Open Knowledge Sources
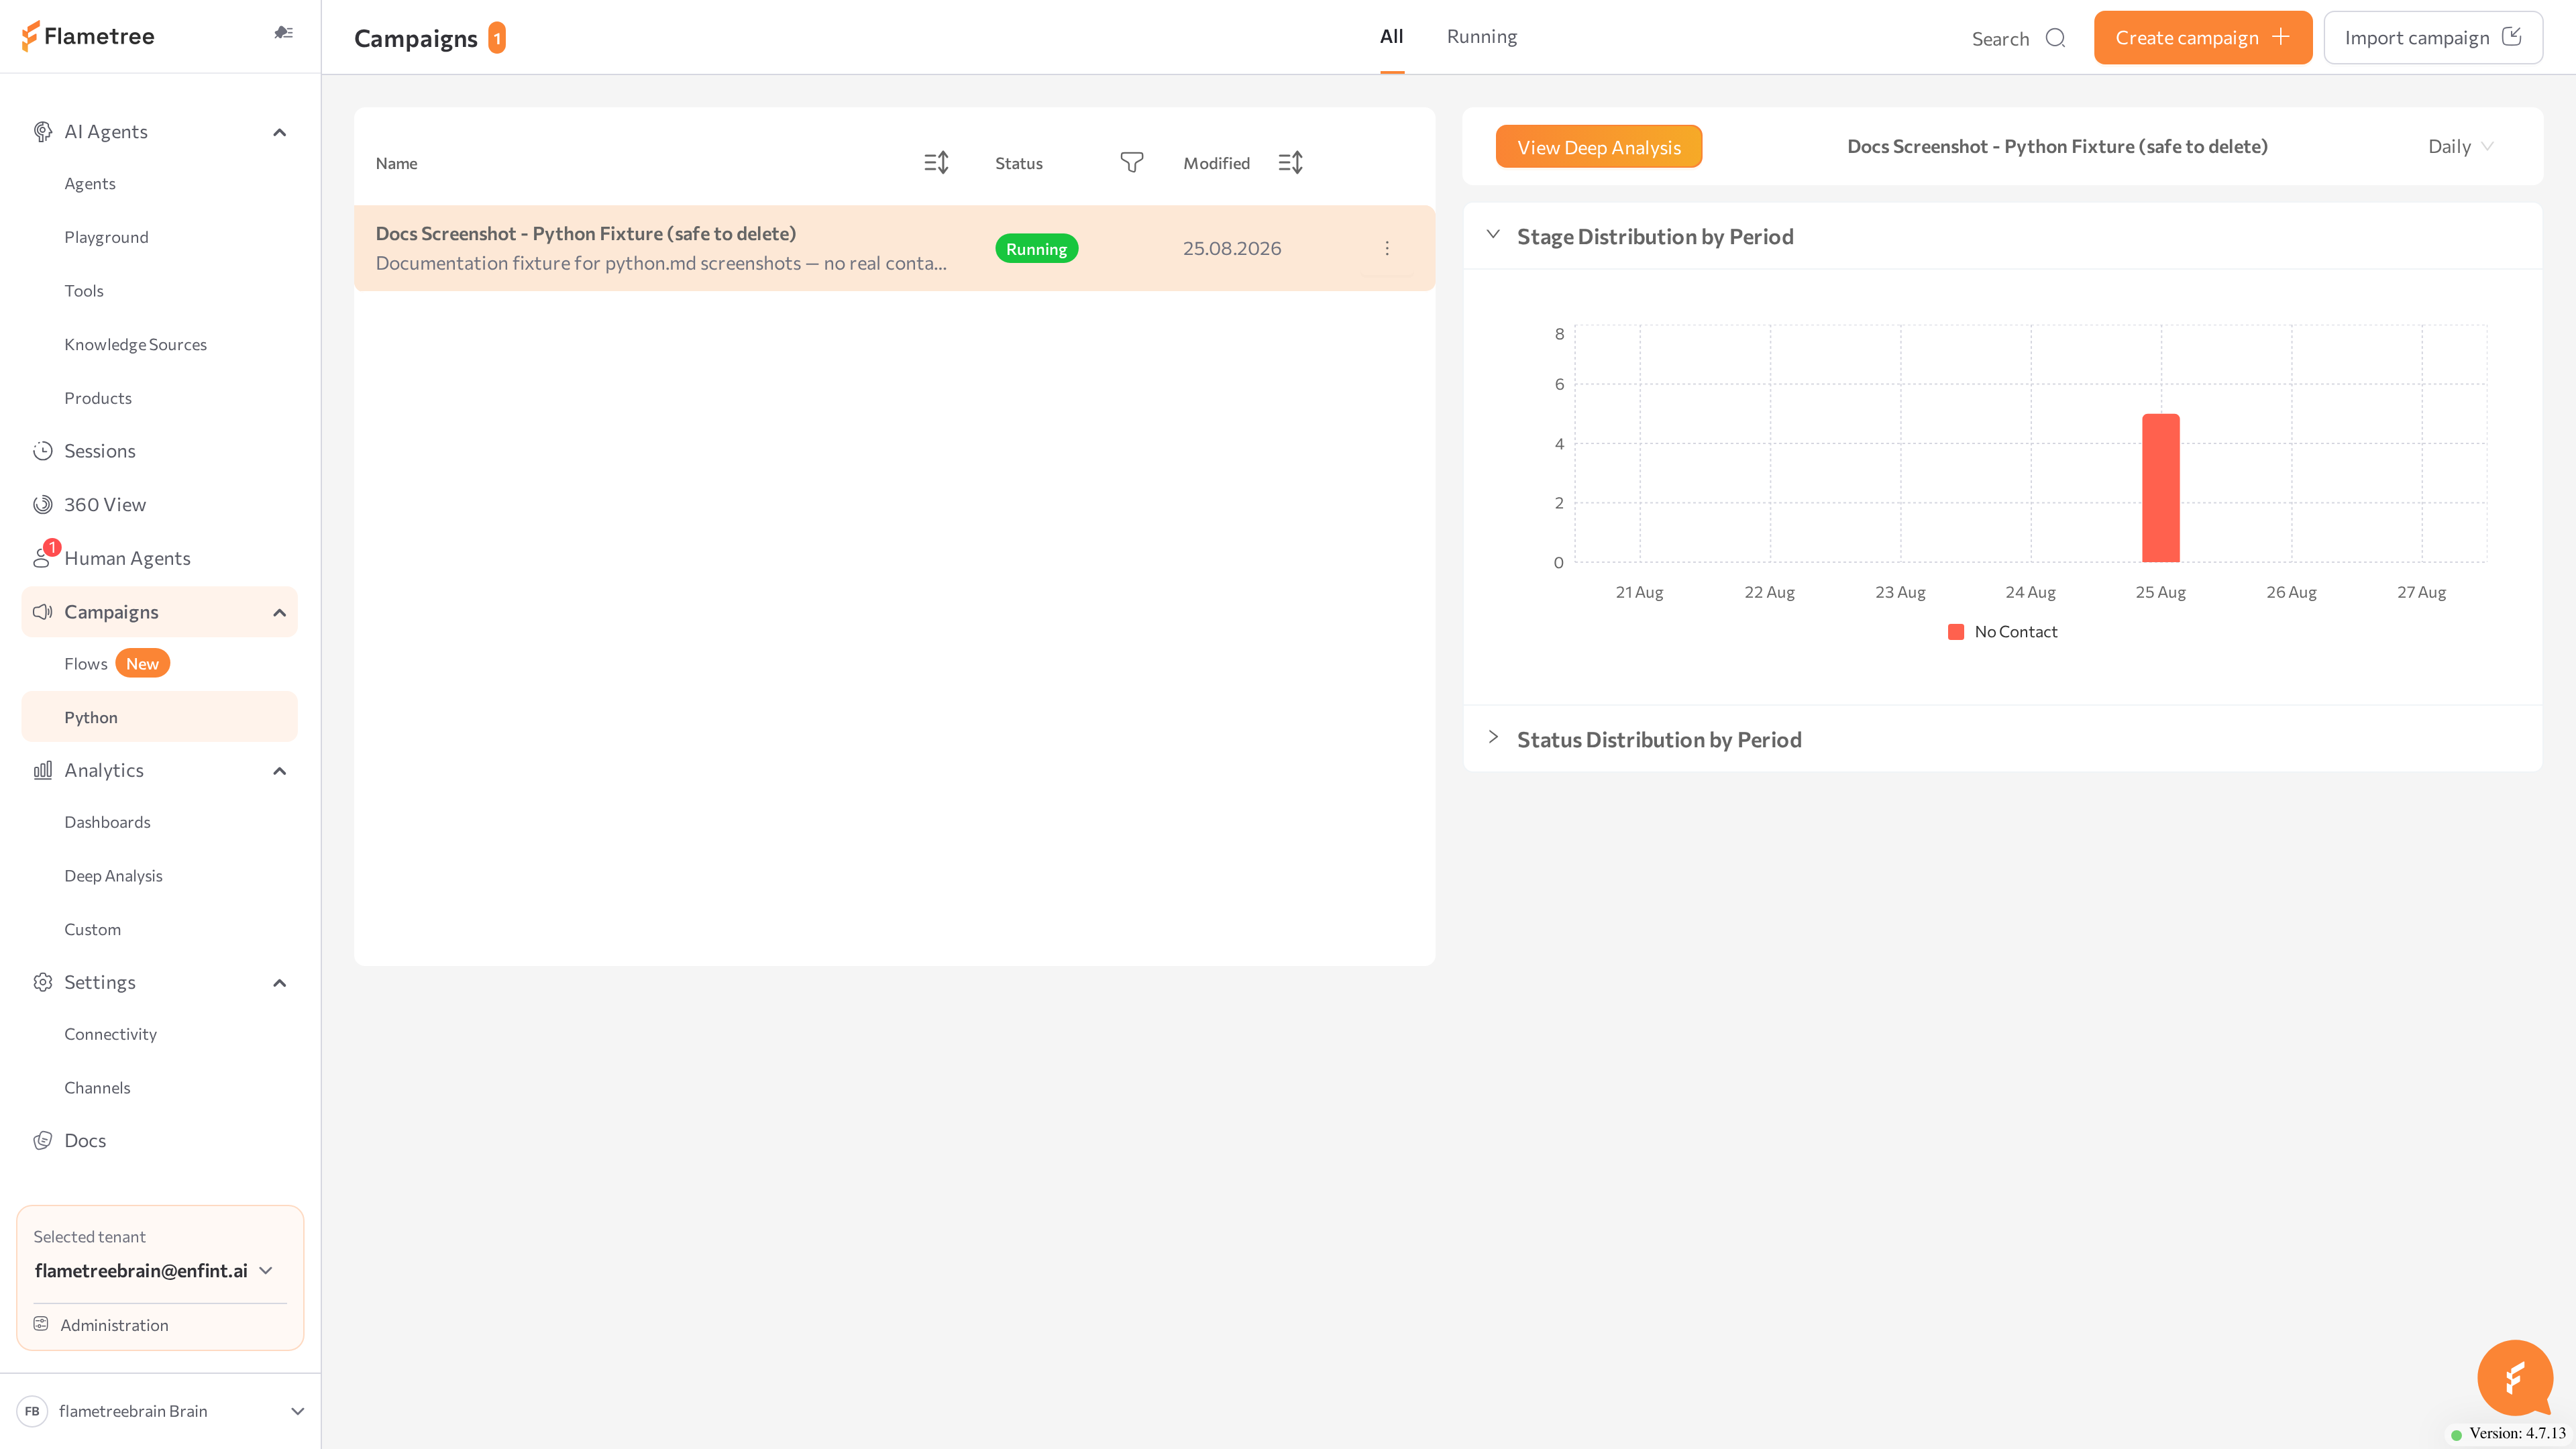Image resolution: width=2576 pixels, height=1449 pixels. (x=136, y=344)
